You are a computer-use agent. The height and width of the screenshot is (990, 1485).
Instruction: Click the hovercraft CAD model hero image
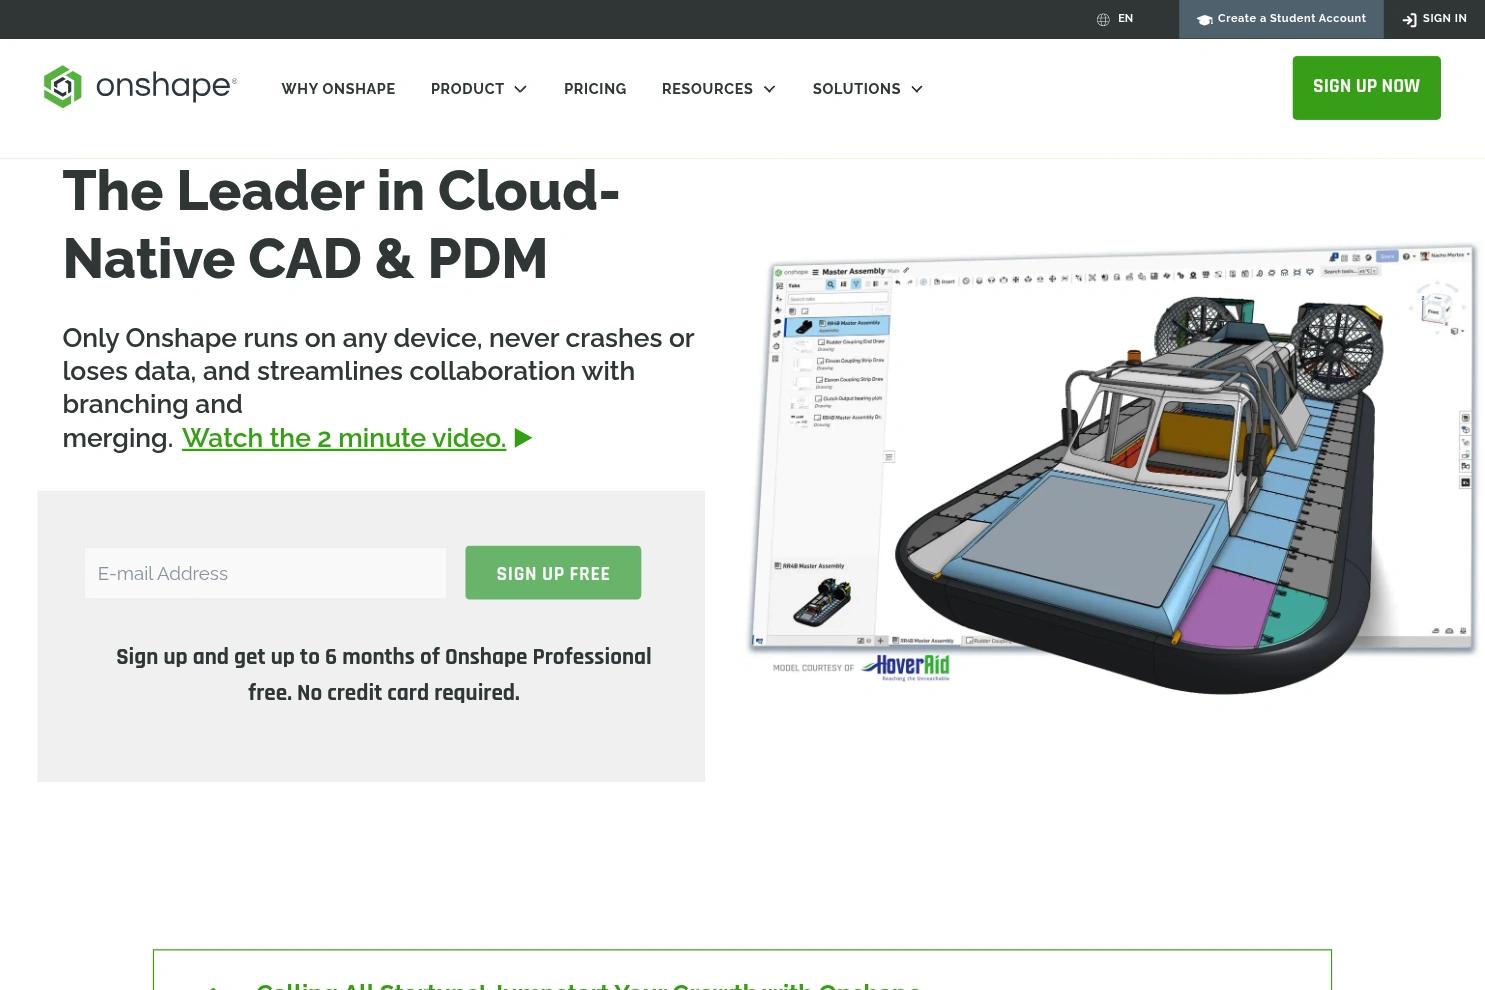tap(1113, 468)
